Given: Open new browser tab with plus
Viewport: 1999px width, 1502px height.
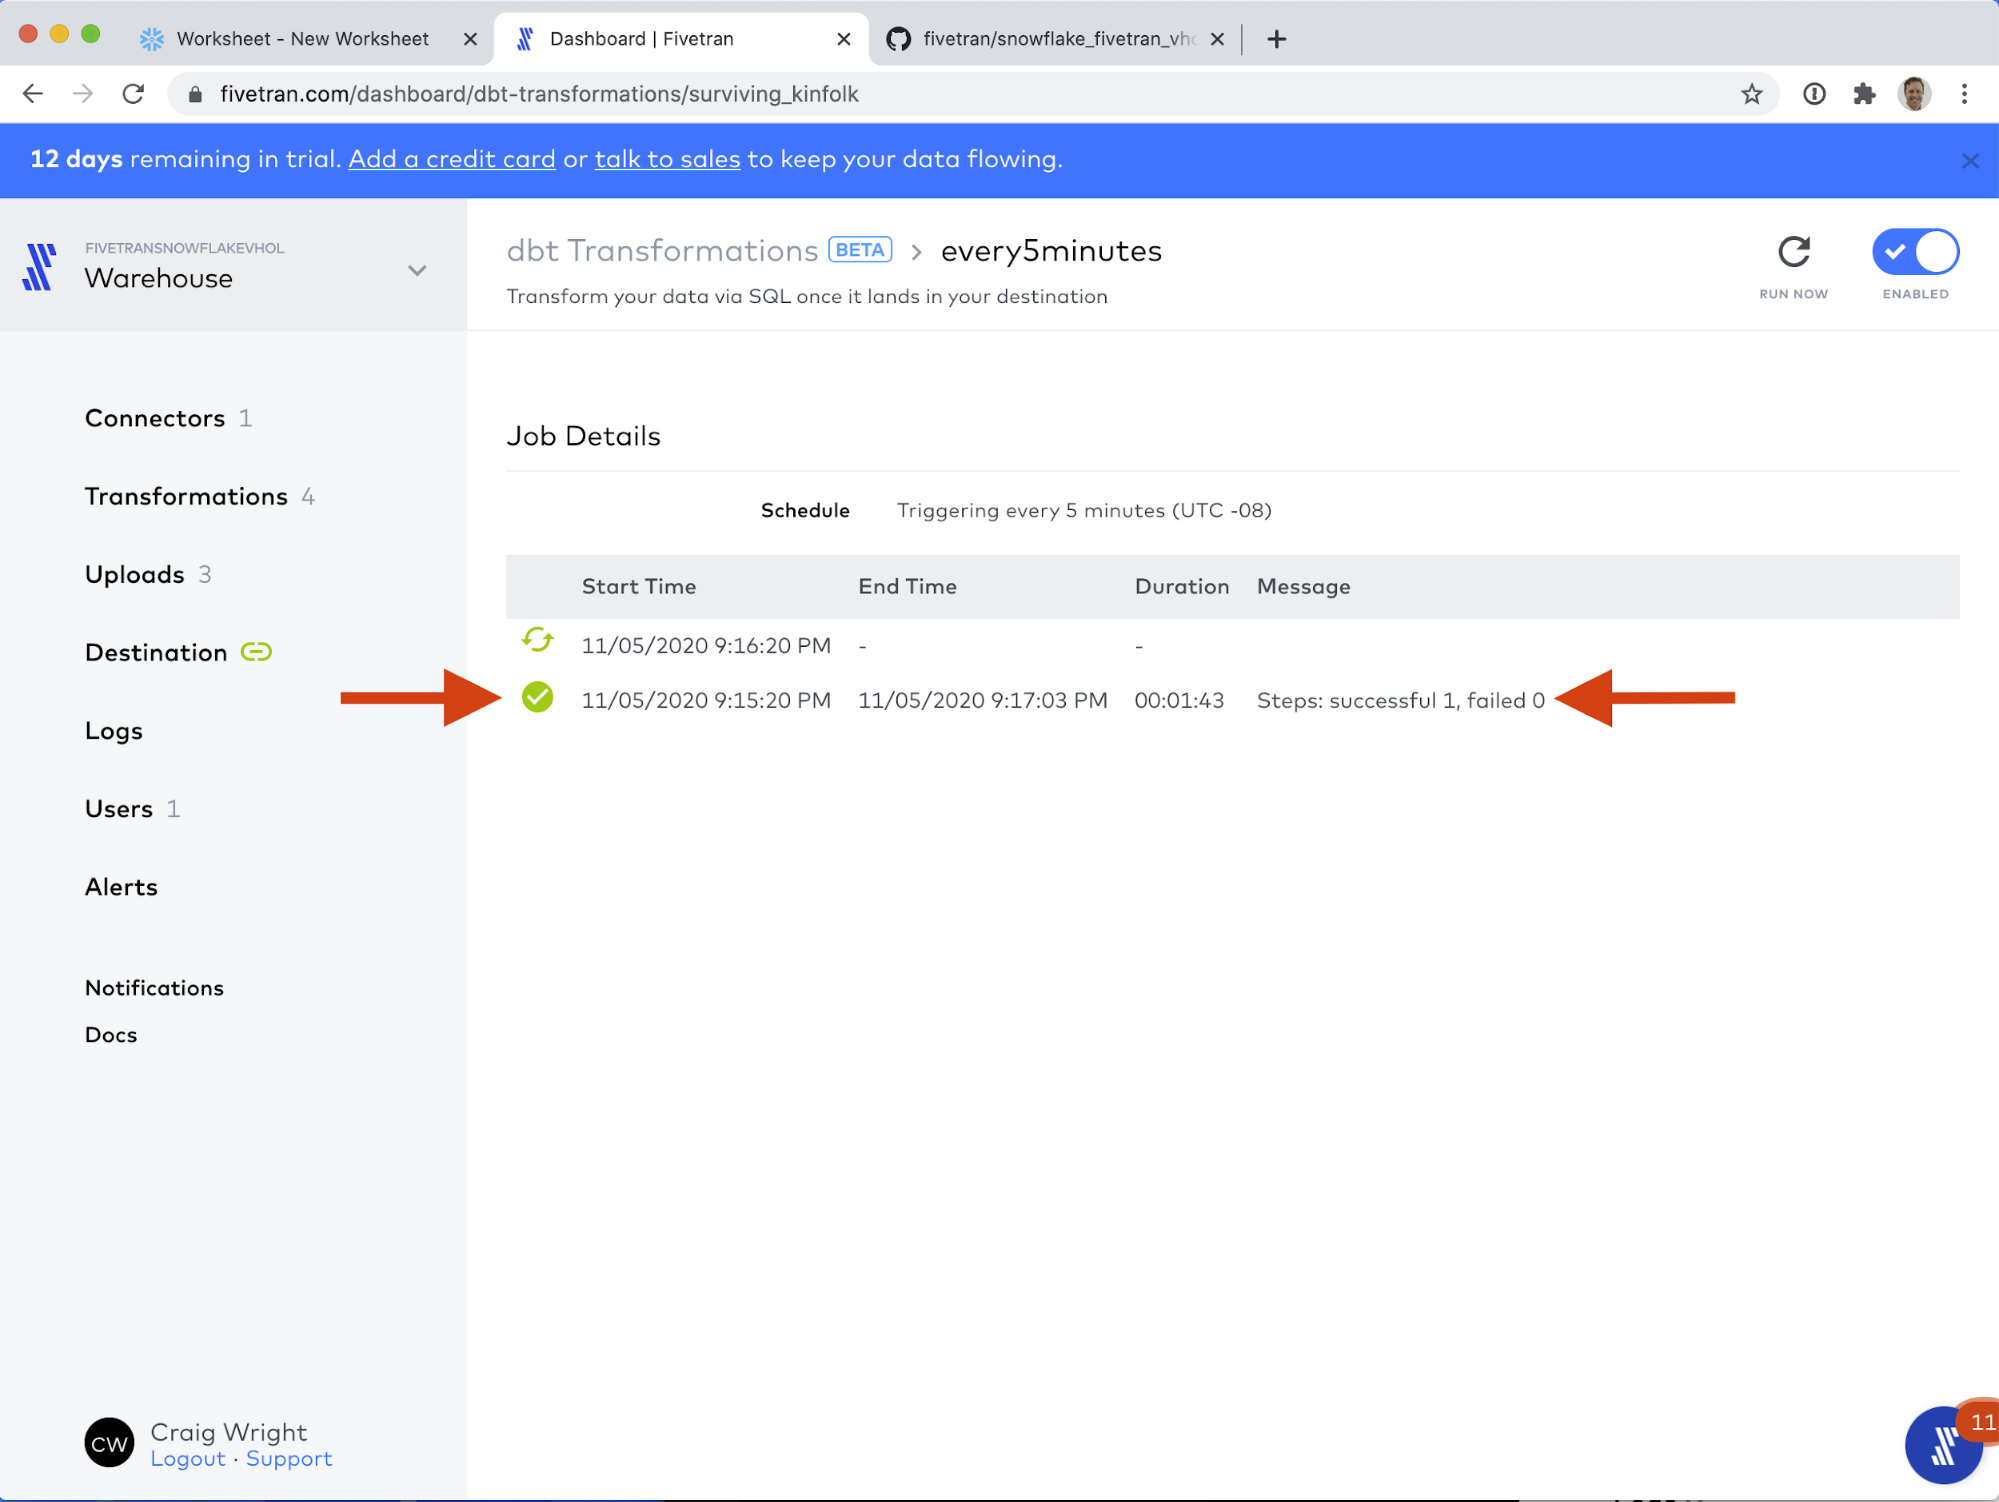Looking at the screenshot, I should 1276,39.
